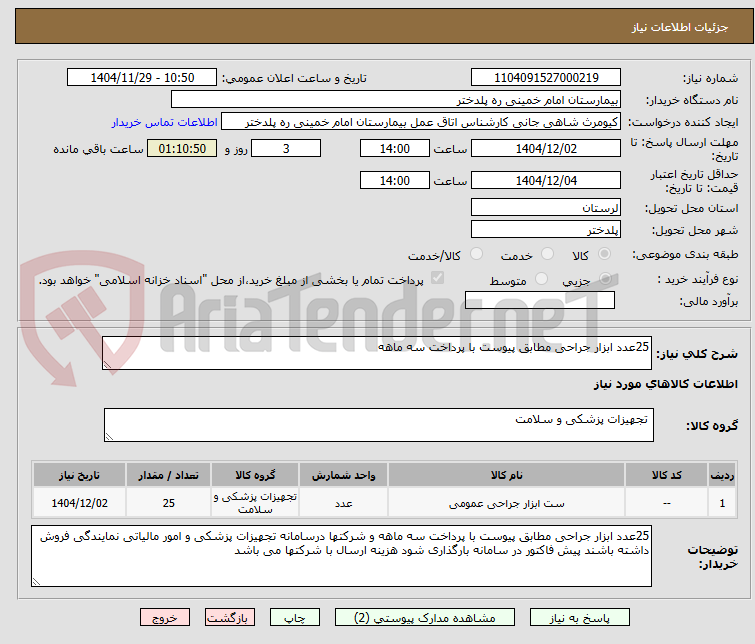Click resize handle of توضیحات خریدار box
Image resolution: width=755 pixels, height=644 pixels.
pos(36,581)
